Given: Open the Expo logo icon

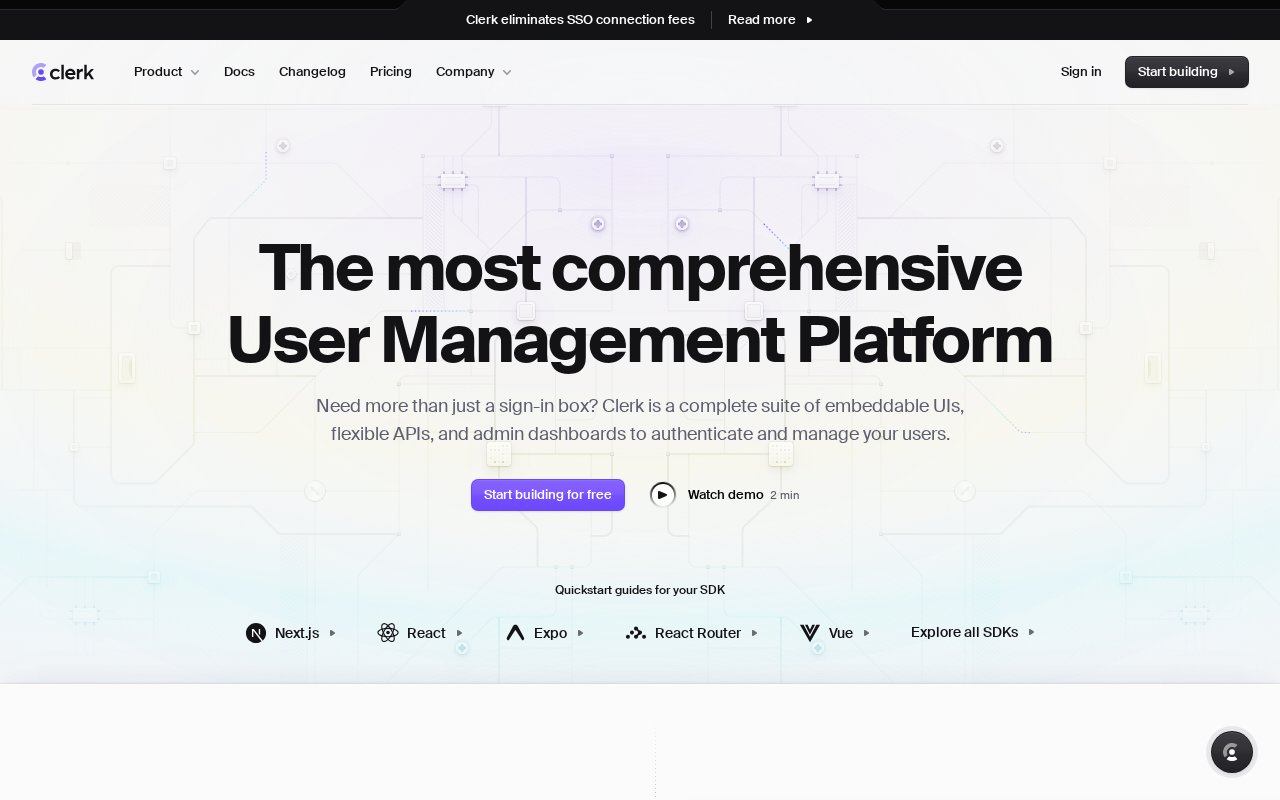Looking at the screenshot, I should click(x=515, y=633).
